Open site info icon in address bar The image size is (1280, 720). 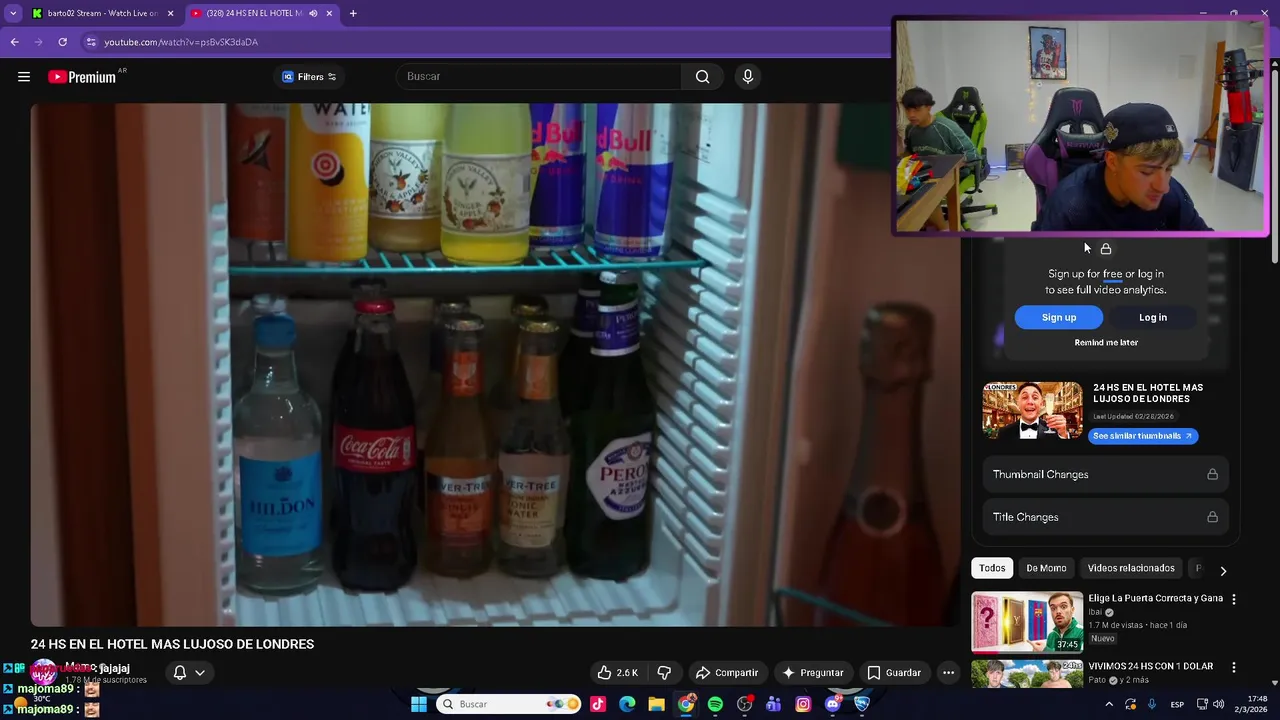(91, 42)
